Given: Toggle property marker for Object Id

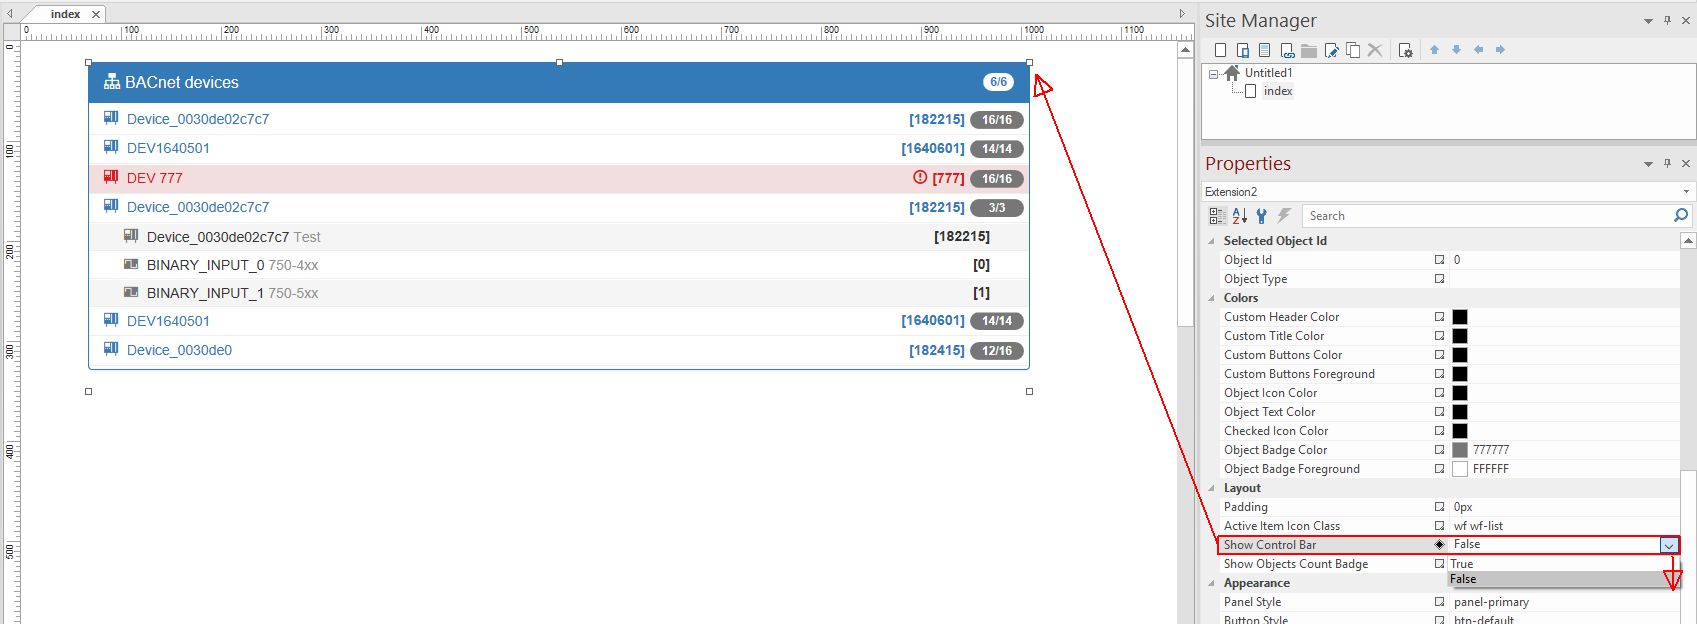Looking at the screenshot, I should (x=1440, y=260).
